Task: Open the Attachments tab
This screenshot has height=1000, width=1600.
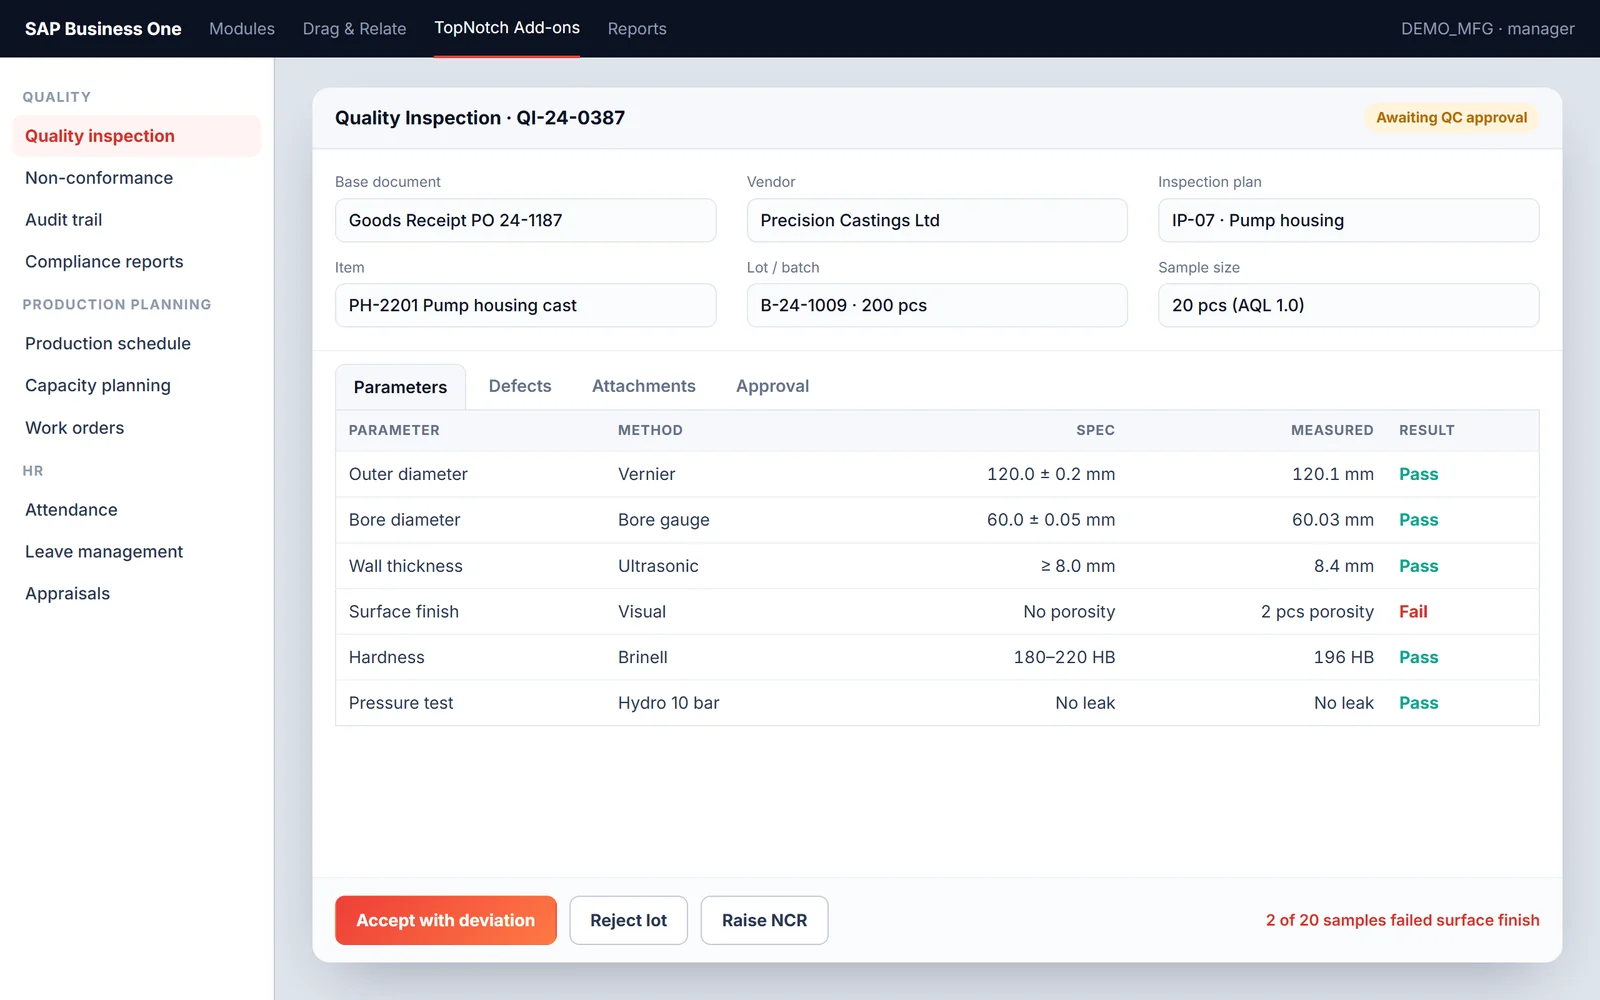Action: click(644, 386)
